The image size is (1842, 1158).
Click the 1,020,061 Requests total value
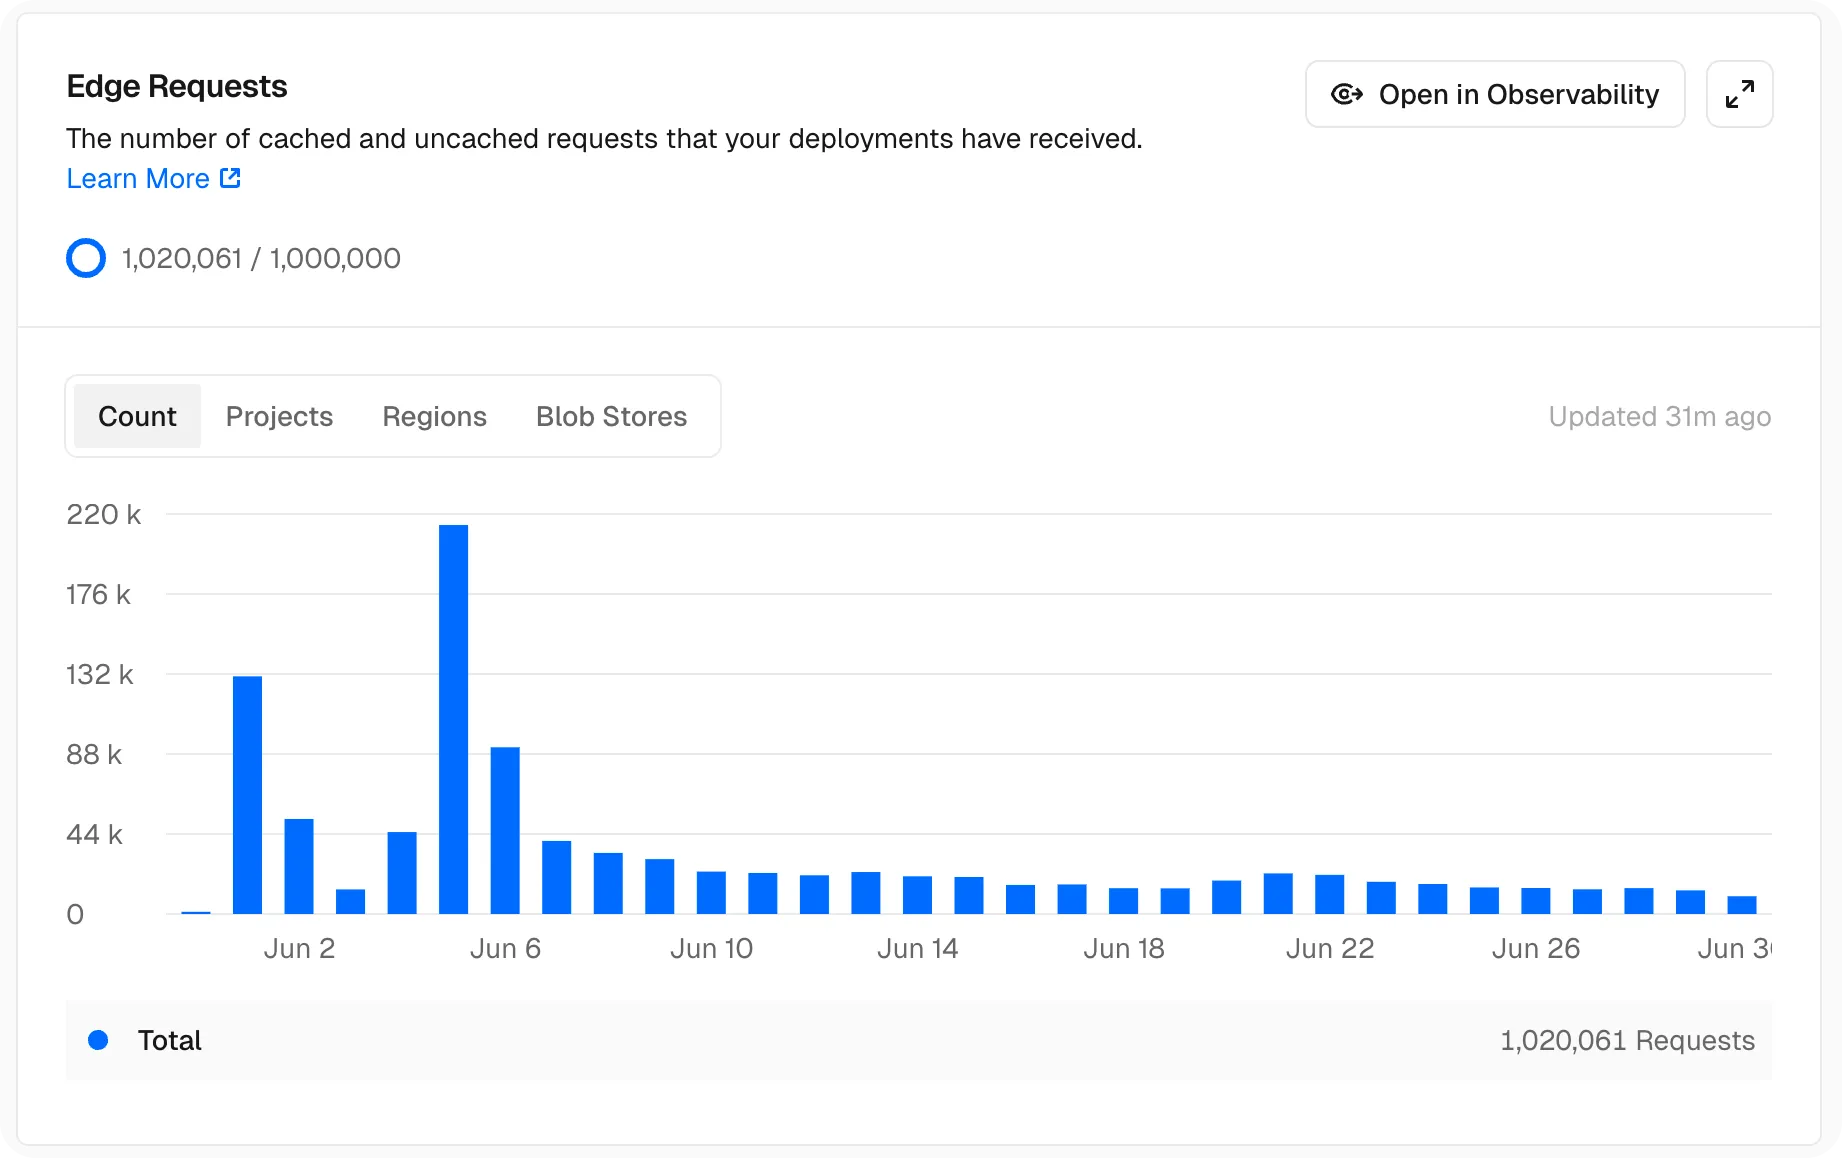(x=1627, y=1040)
